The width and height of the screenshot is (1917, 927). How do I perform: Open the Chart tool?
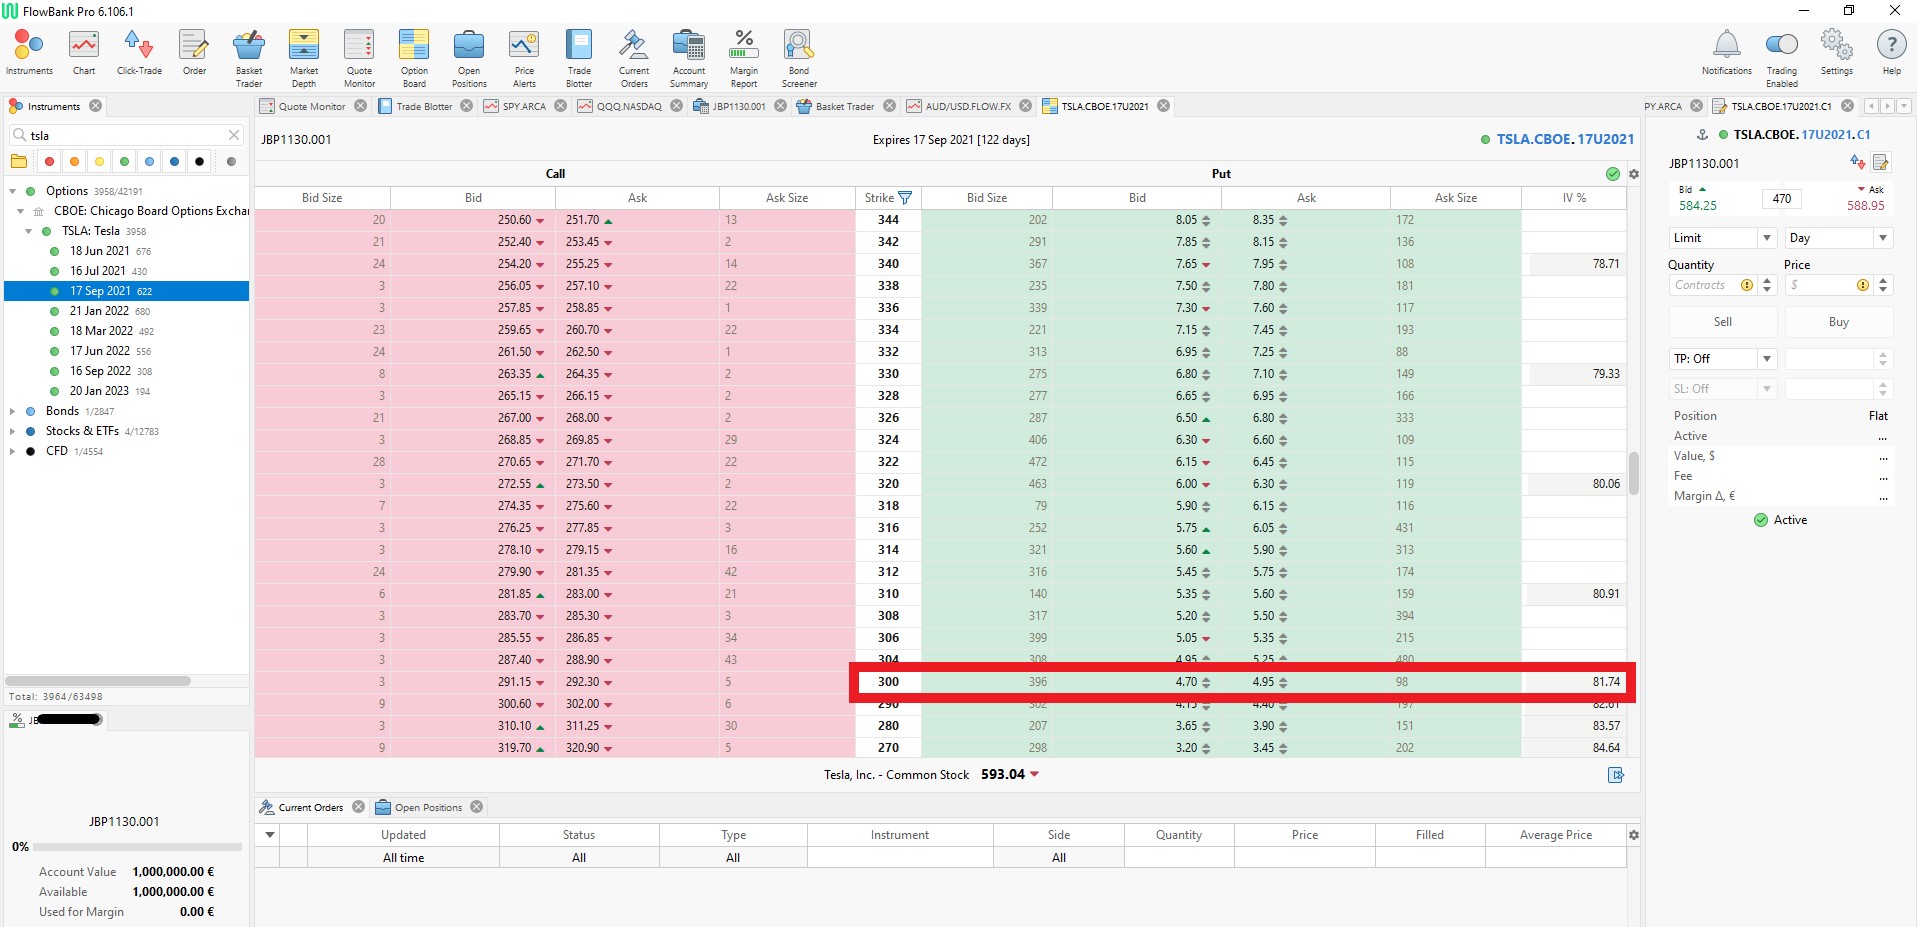[x=84, y=53]
